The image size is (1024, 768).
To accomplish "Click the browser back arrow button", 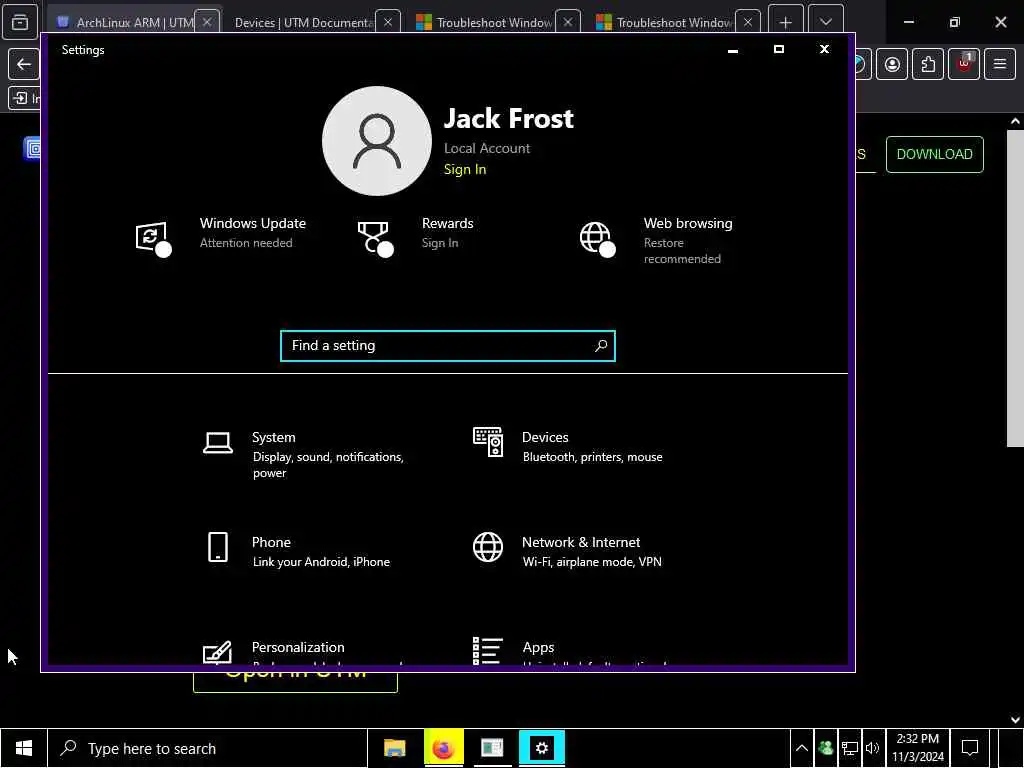I will click(x=24, y=64).
